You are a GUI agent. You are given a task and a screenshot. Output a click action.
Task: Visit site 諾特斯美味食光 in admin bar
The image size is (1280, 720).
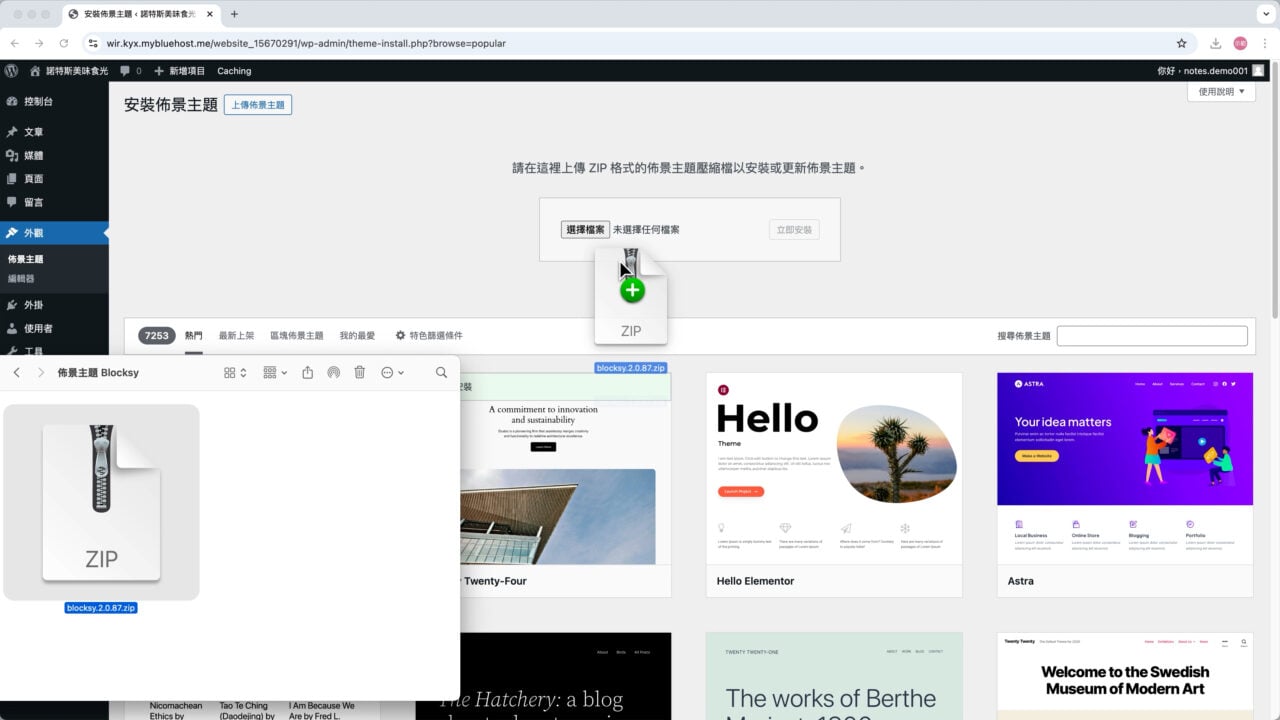[x=69, y=71]
